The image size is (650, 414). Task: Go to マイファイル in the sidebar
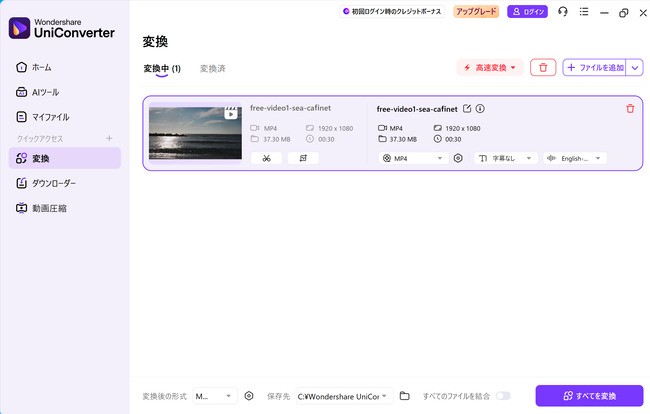pos(64,117)
